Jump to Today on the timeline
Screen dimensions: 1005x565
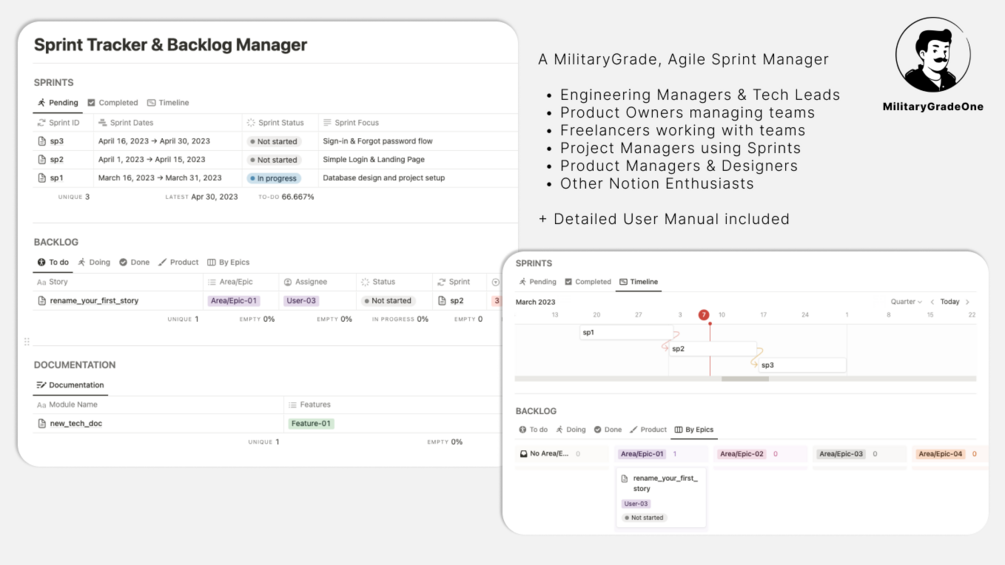click(x=950, y=302)
